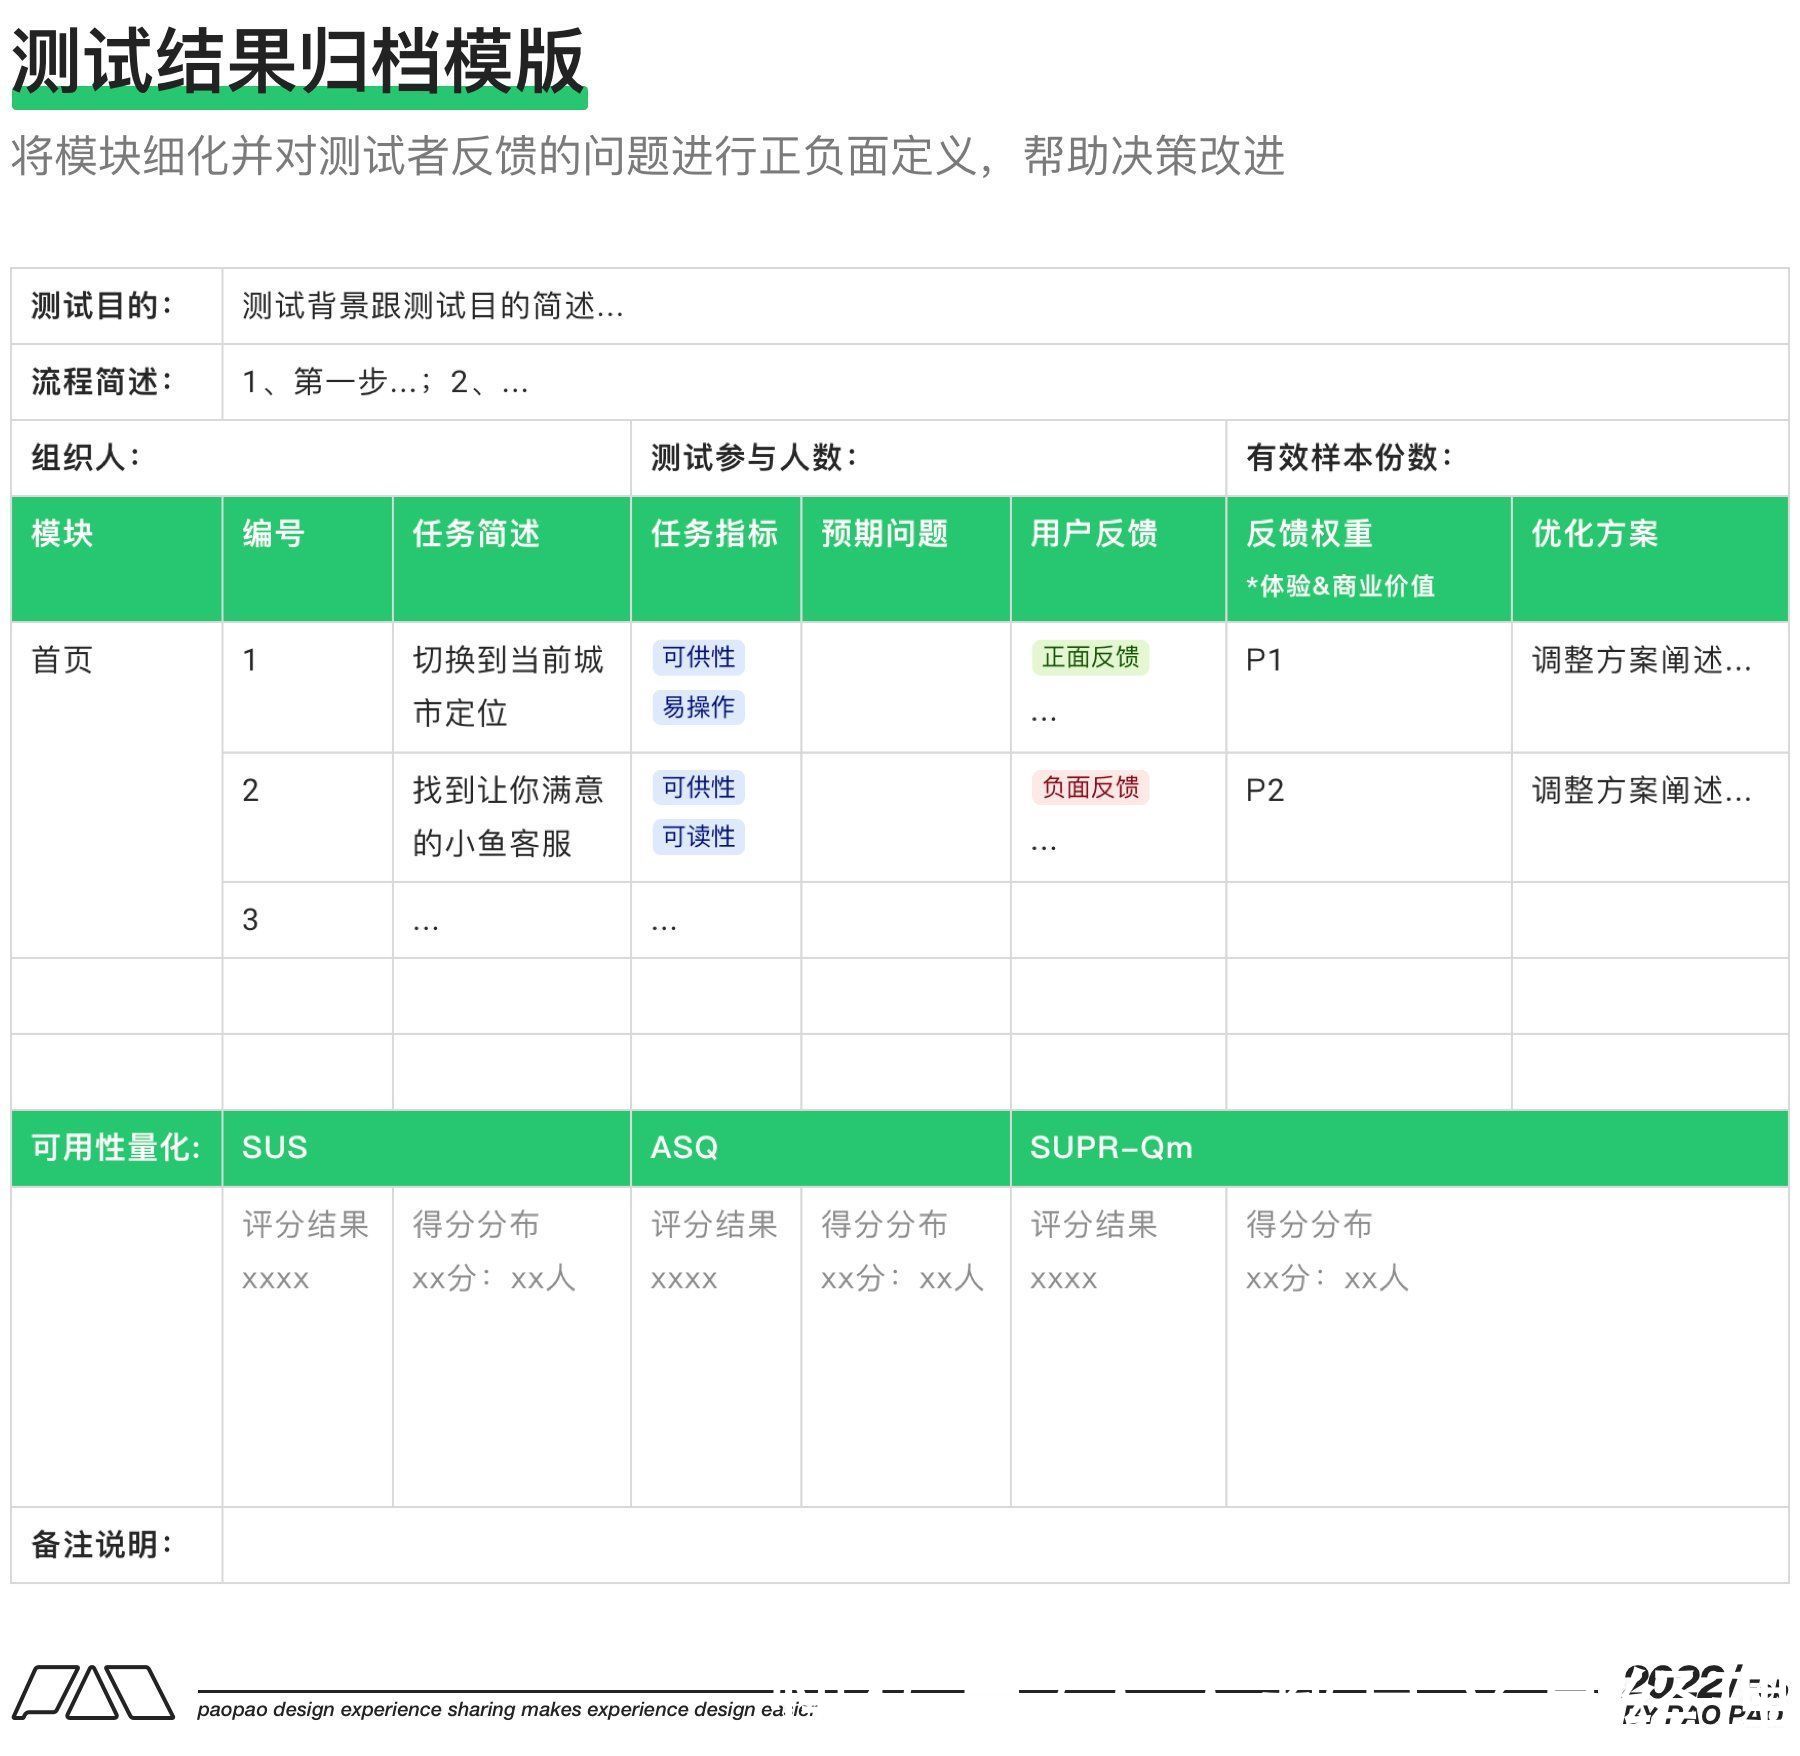Select the SUS section header

[x=426, y=1148]
